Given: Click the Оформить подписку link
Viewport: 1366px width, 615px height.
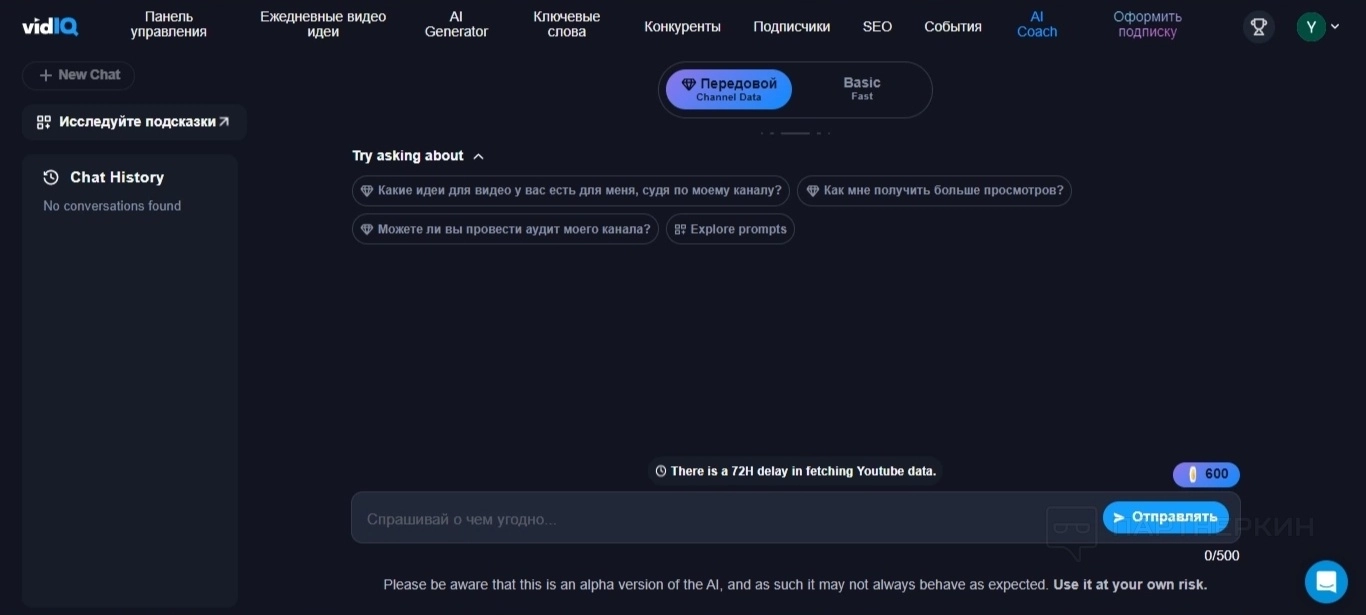Looking at the screenshot, I should tap(1147, 24).
